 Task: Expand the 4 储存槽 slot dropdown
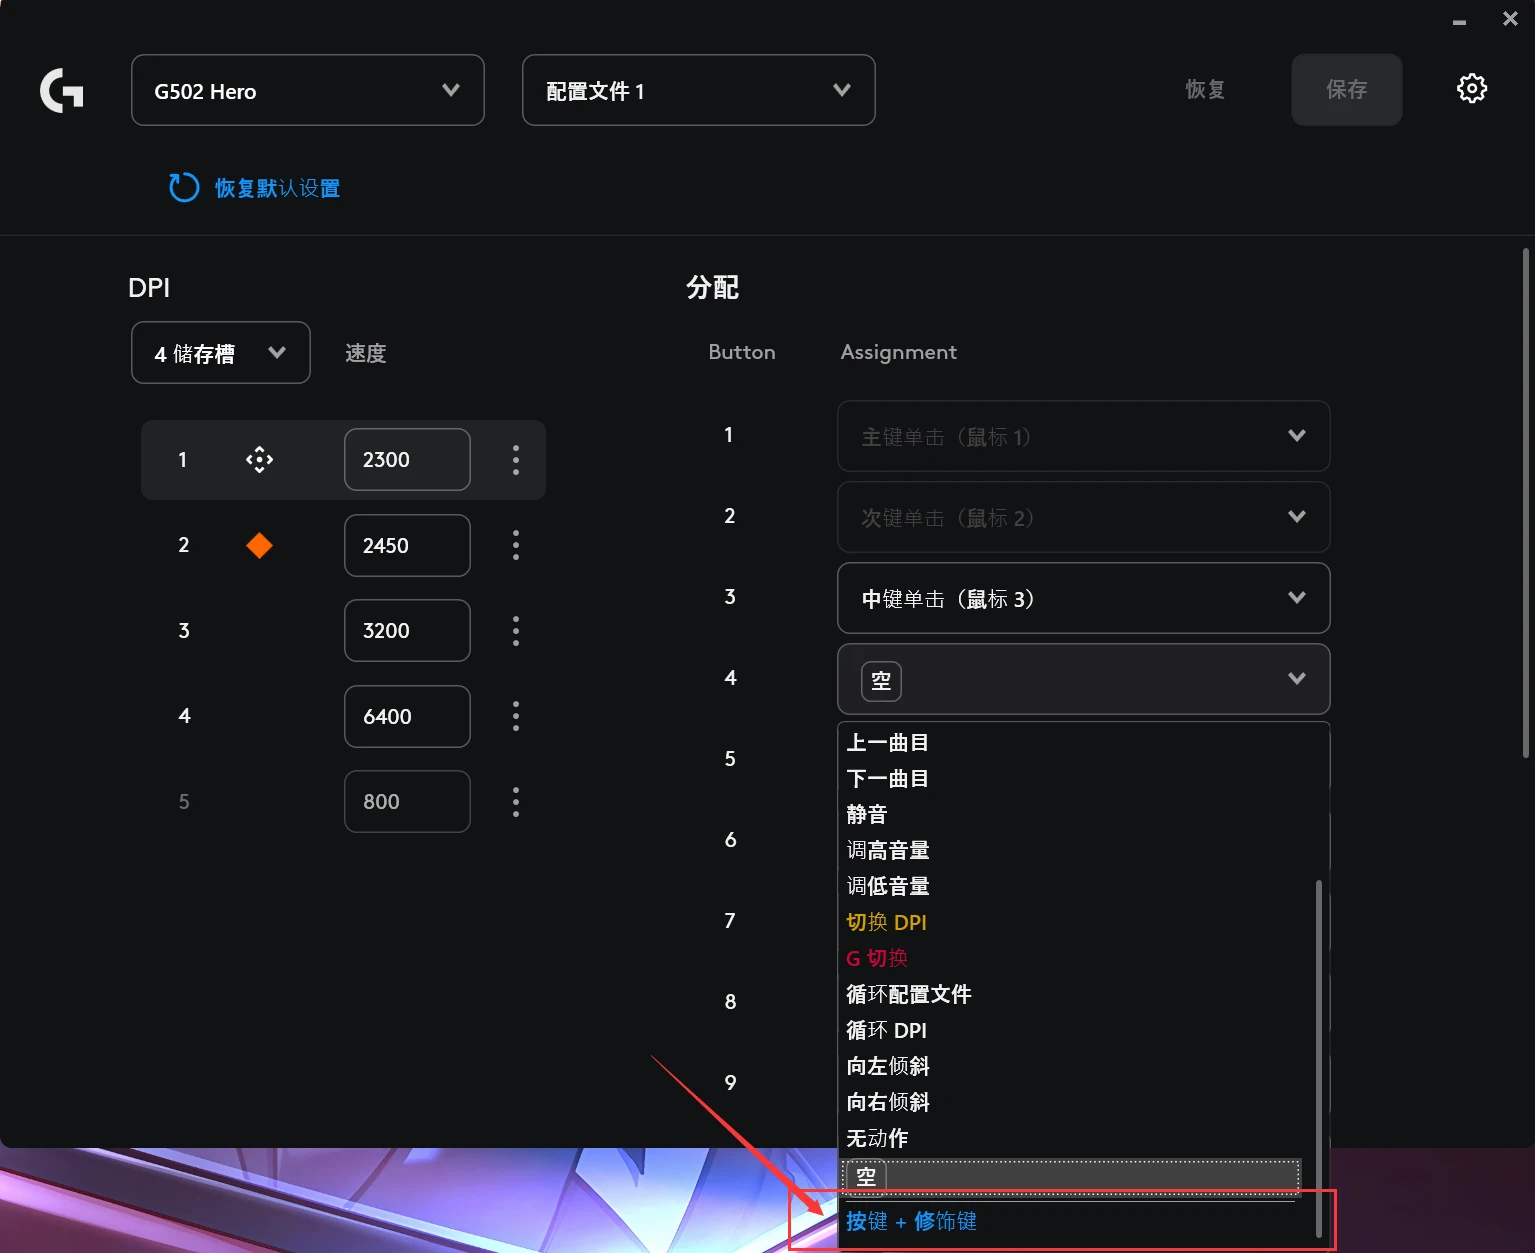[x=221, y=352]
